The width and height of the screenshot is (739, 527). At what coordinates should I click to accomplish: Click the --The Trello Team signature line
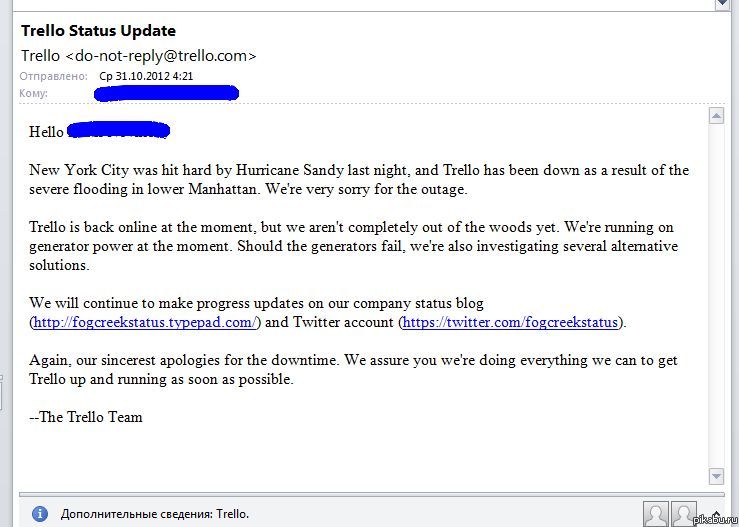[86, 417]
